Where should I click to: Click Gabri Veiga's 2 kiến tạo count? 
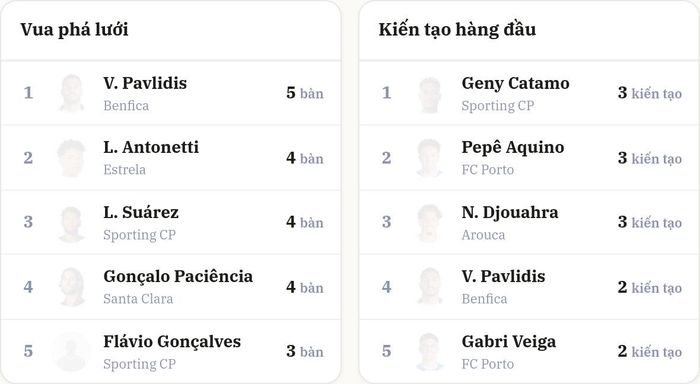point(650,352)
